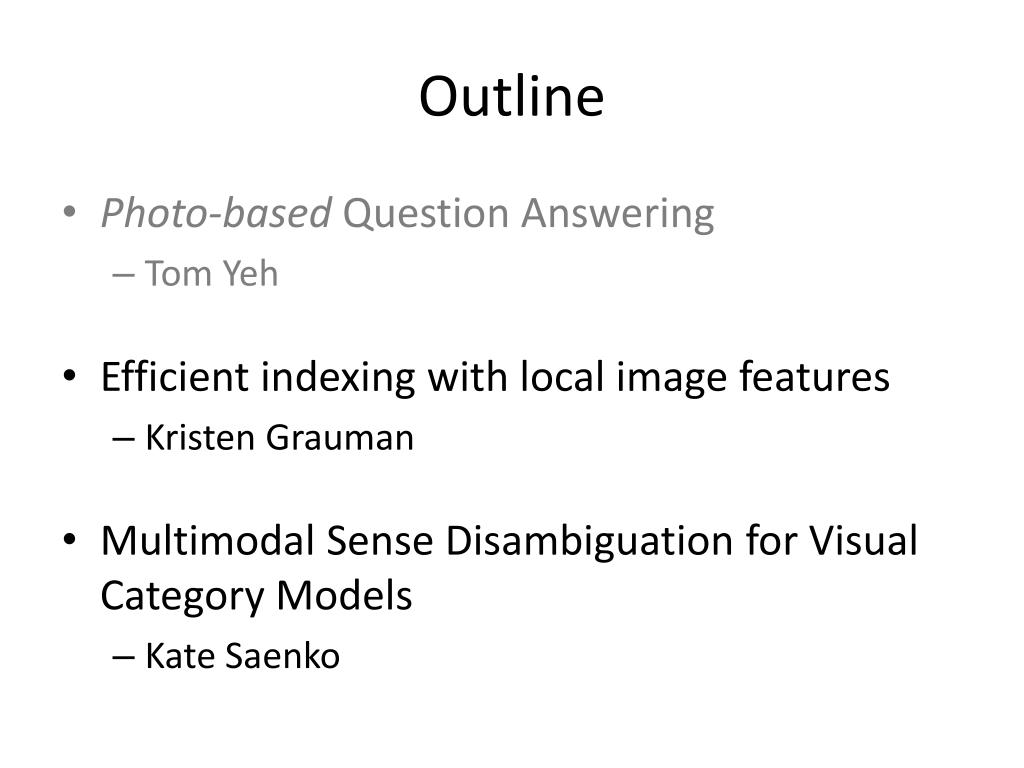This screenshot has height=768, width=1024.
Task: Select the Efficient indexing bullet text
Action: click(495, 377)
